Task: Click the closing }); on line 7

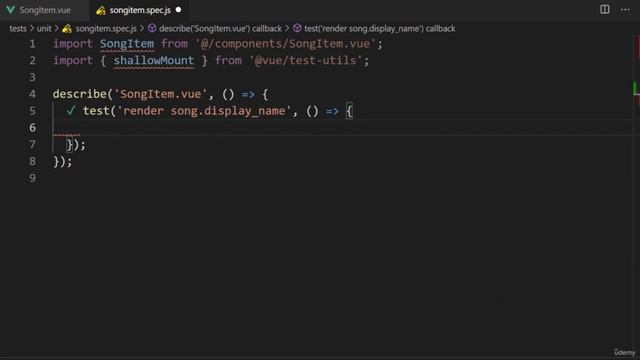Action: coord(76,144)
